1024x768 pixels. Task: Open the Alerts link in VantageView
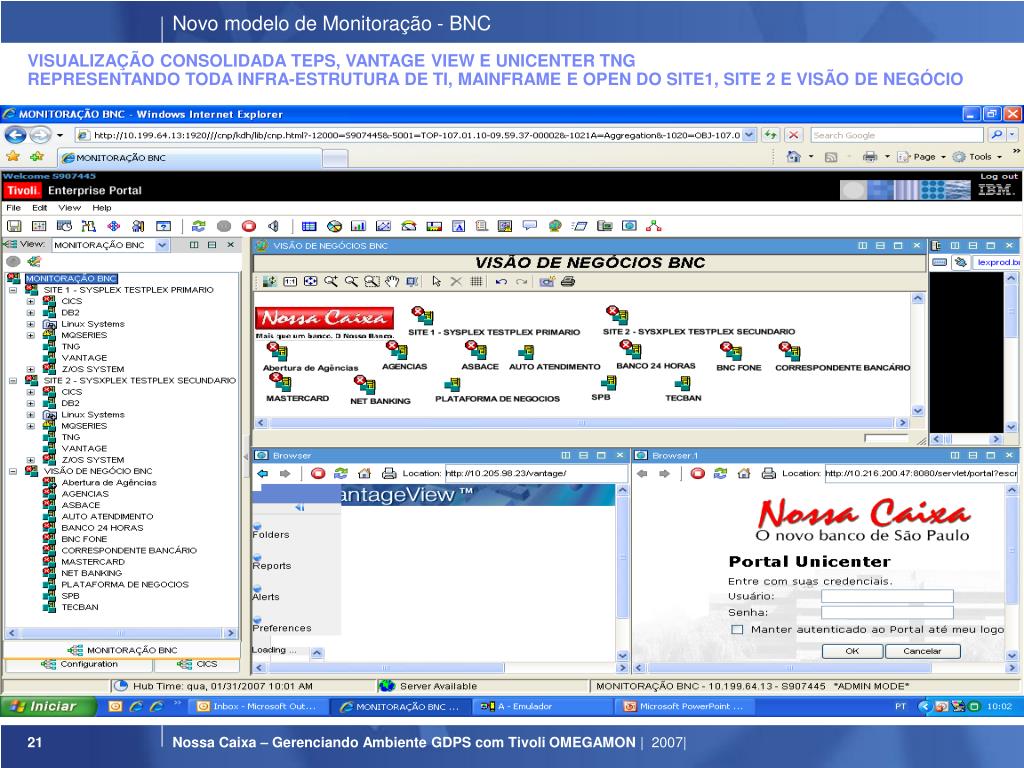click(x=266, y=597)
